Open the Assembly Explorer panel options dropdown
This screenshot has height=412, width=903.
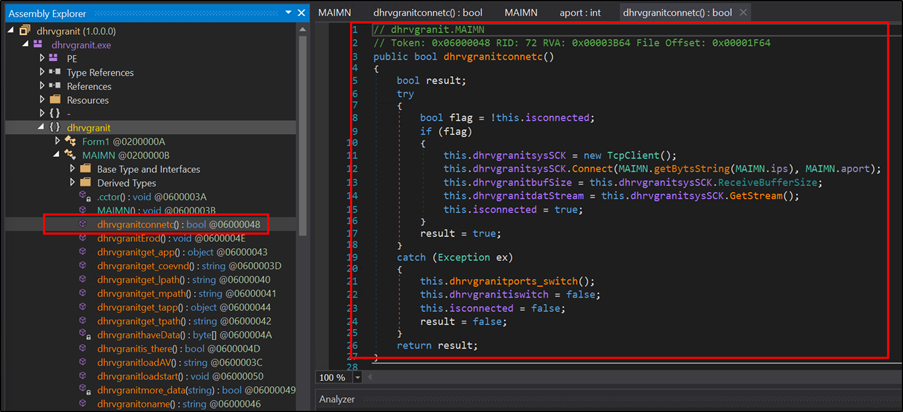click(x=289, y=13)
